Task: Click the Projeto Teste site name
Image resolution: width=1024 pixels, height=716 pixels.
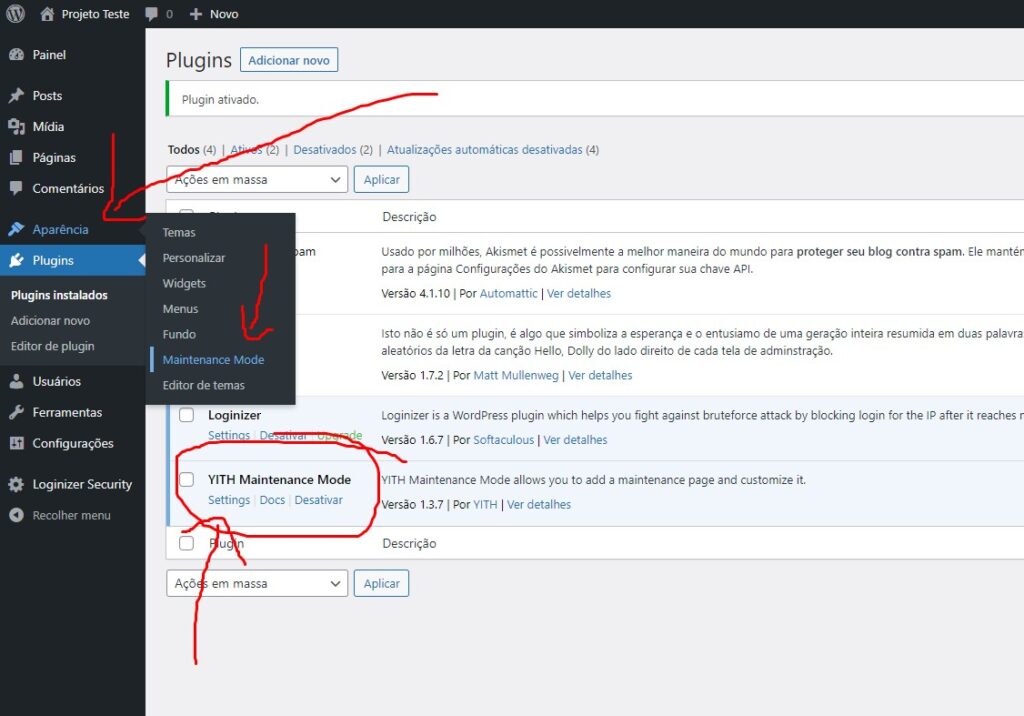Action: (95, 14)
